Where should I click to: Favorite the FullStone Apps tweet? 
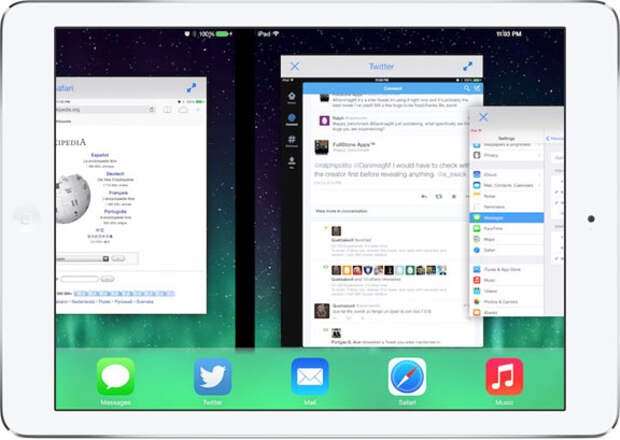point(454,196)
